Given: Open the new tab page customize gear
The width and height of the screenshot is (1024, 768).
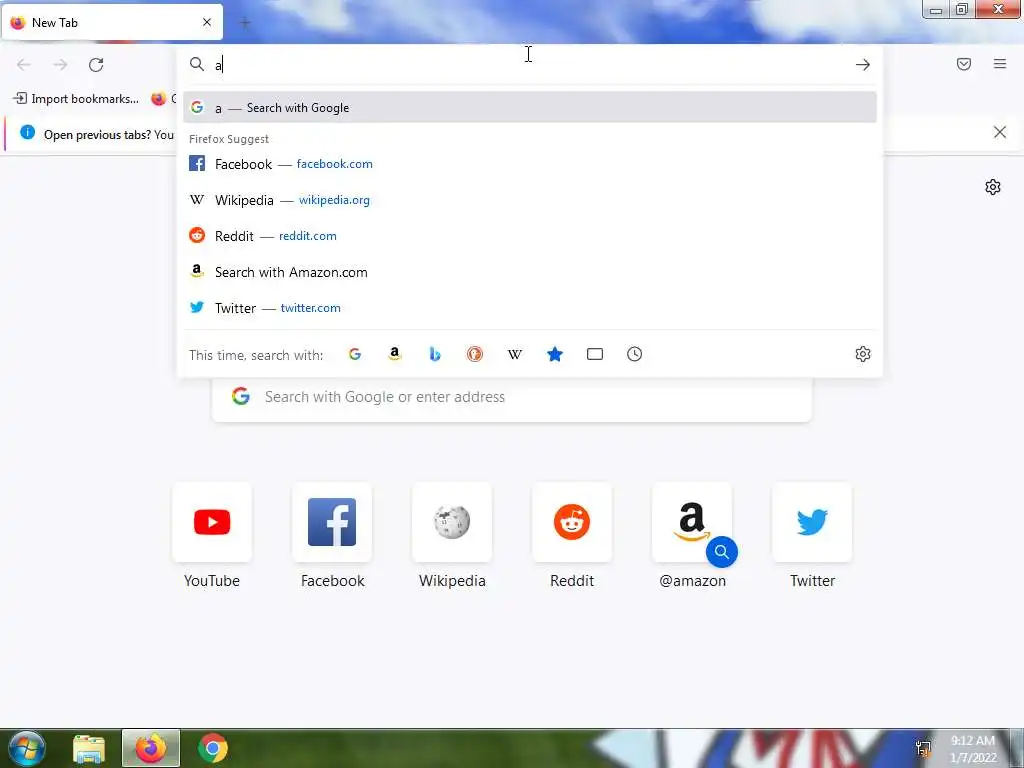Looking at the screenshot, I should (993, 187).
